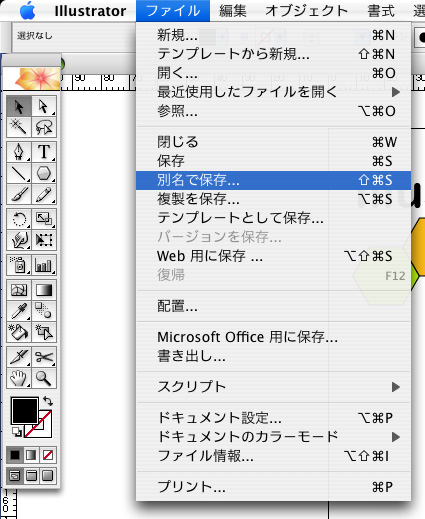425x519 pixels.
Task: Select the Selection (black arrow) tool
Action: (x=19, y=106)
